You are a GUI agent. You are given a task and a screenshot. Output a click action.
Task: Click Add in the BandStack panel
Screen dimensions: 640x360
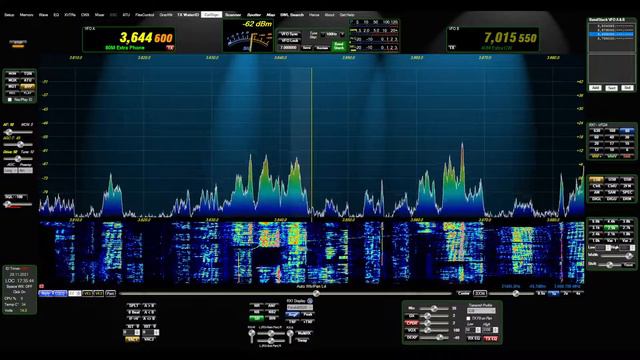point(595,88)
